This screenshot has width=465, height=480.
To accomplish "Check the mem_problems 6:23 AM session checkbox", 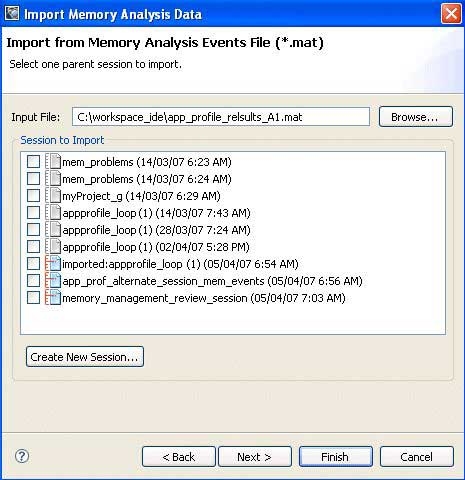I will click(33, 162).
